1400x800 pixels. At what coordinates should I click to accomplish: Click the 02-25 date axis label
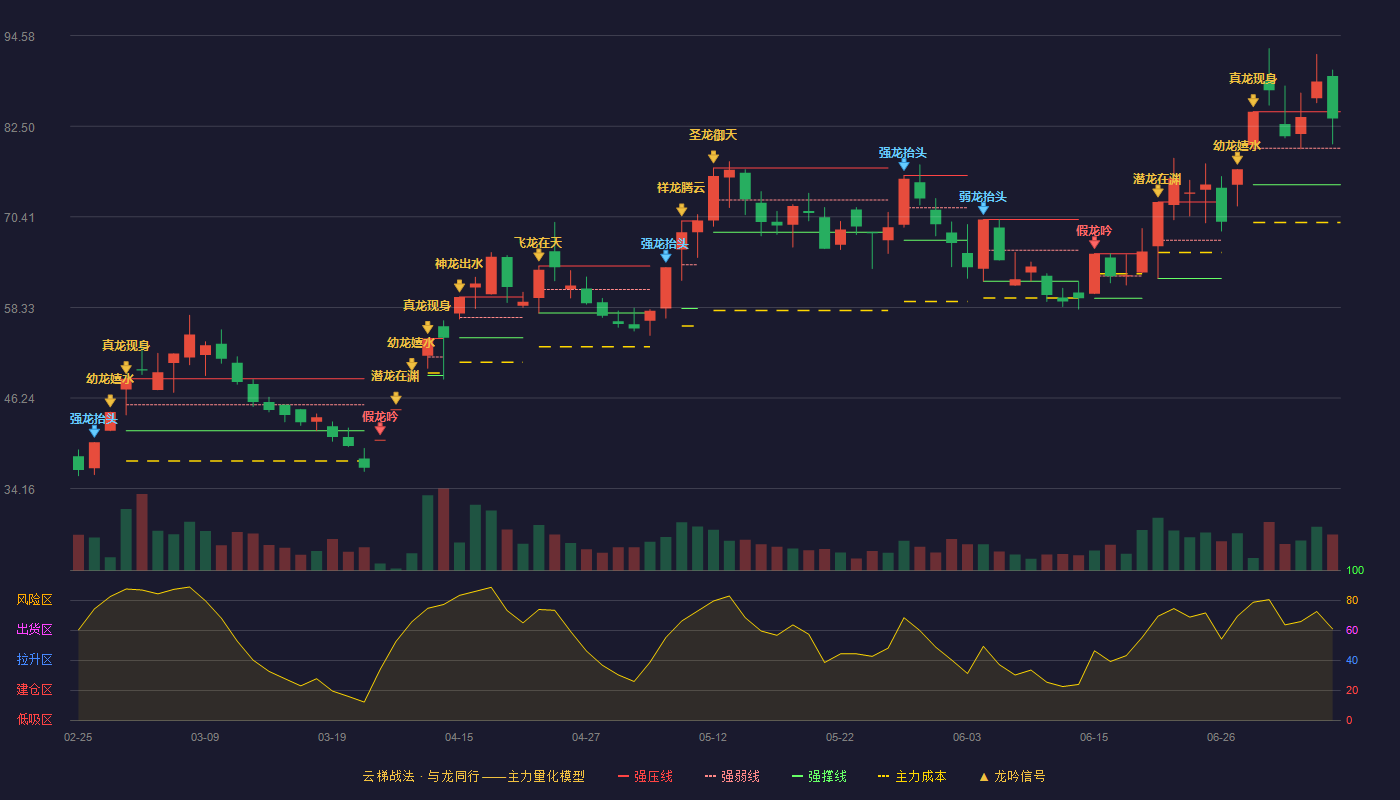pos(78,737)
